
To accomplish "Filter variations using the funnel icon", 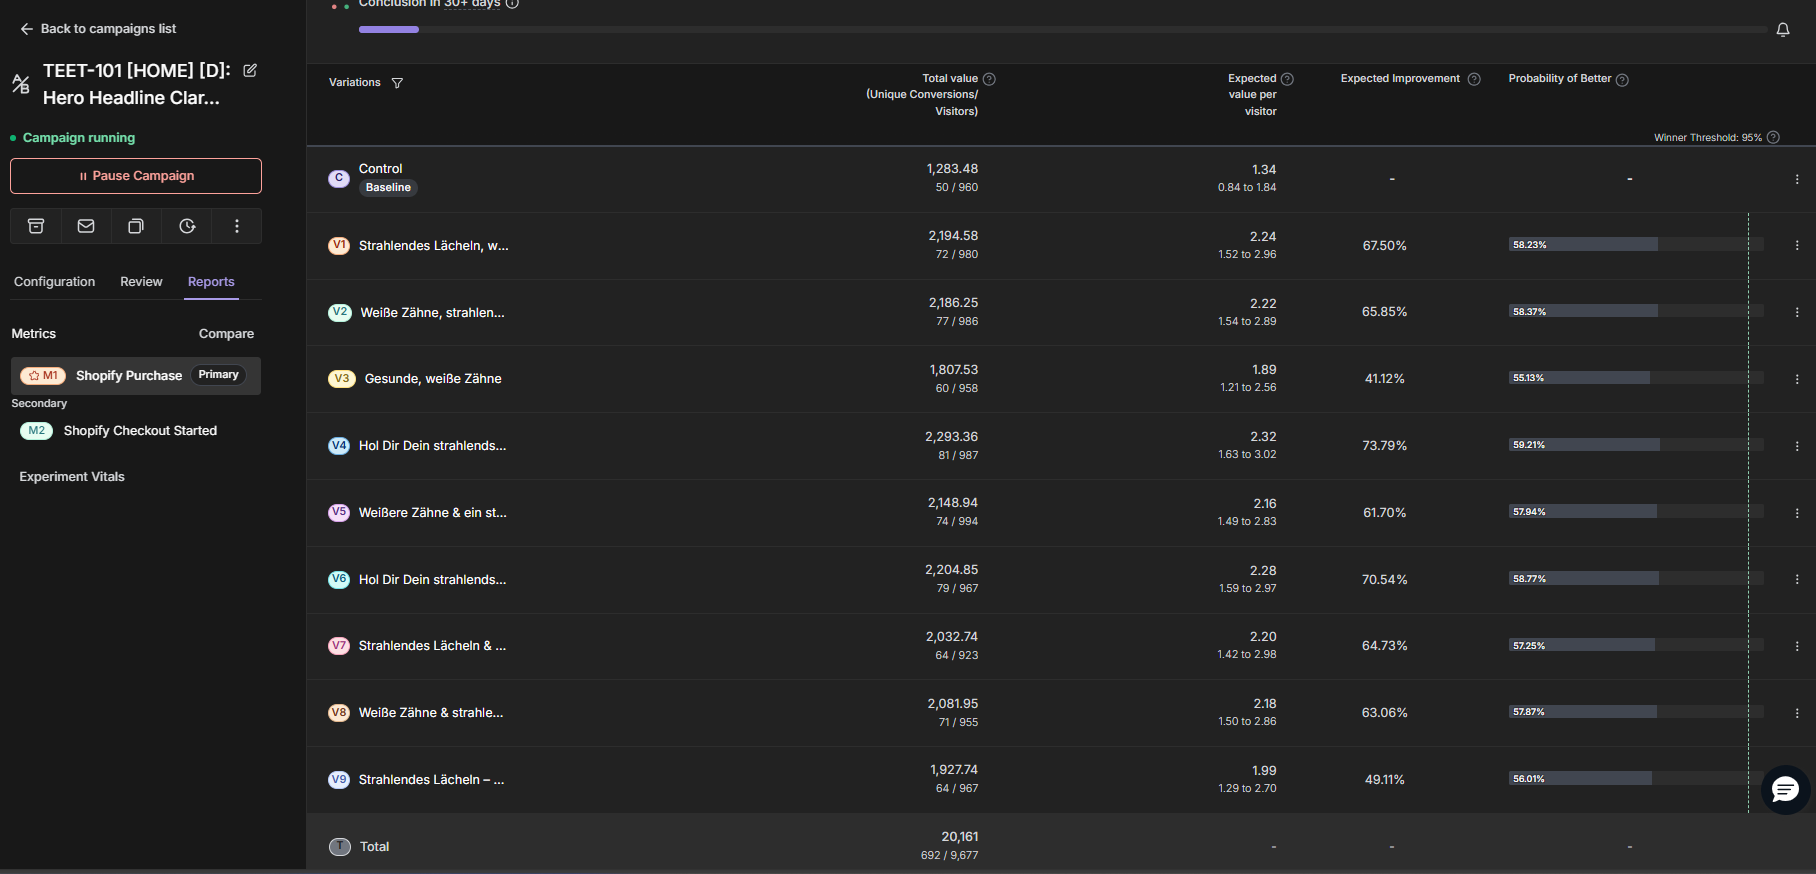I will (x=397, y=83).
